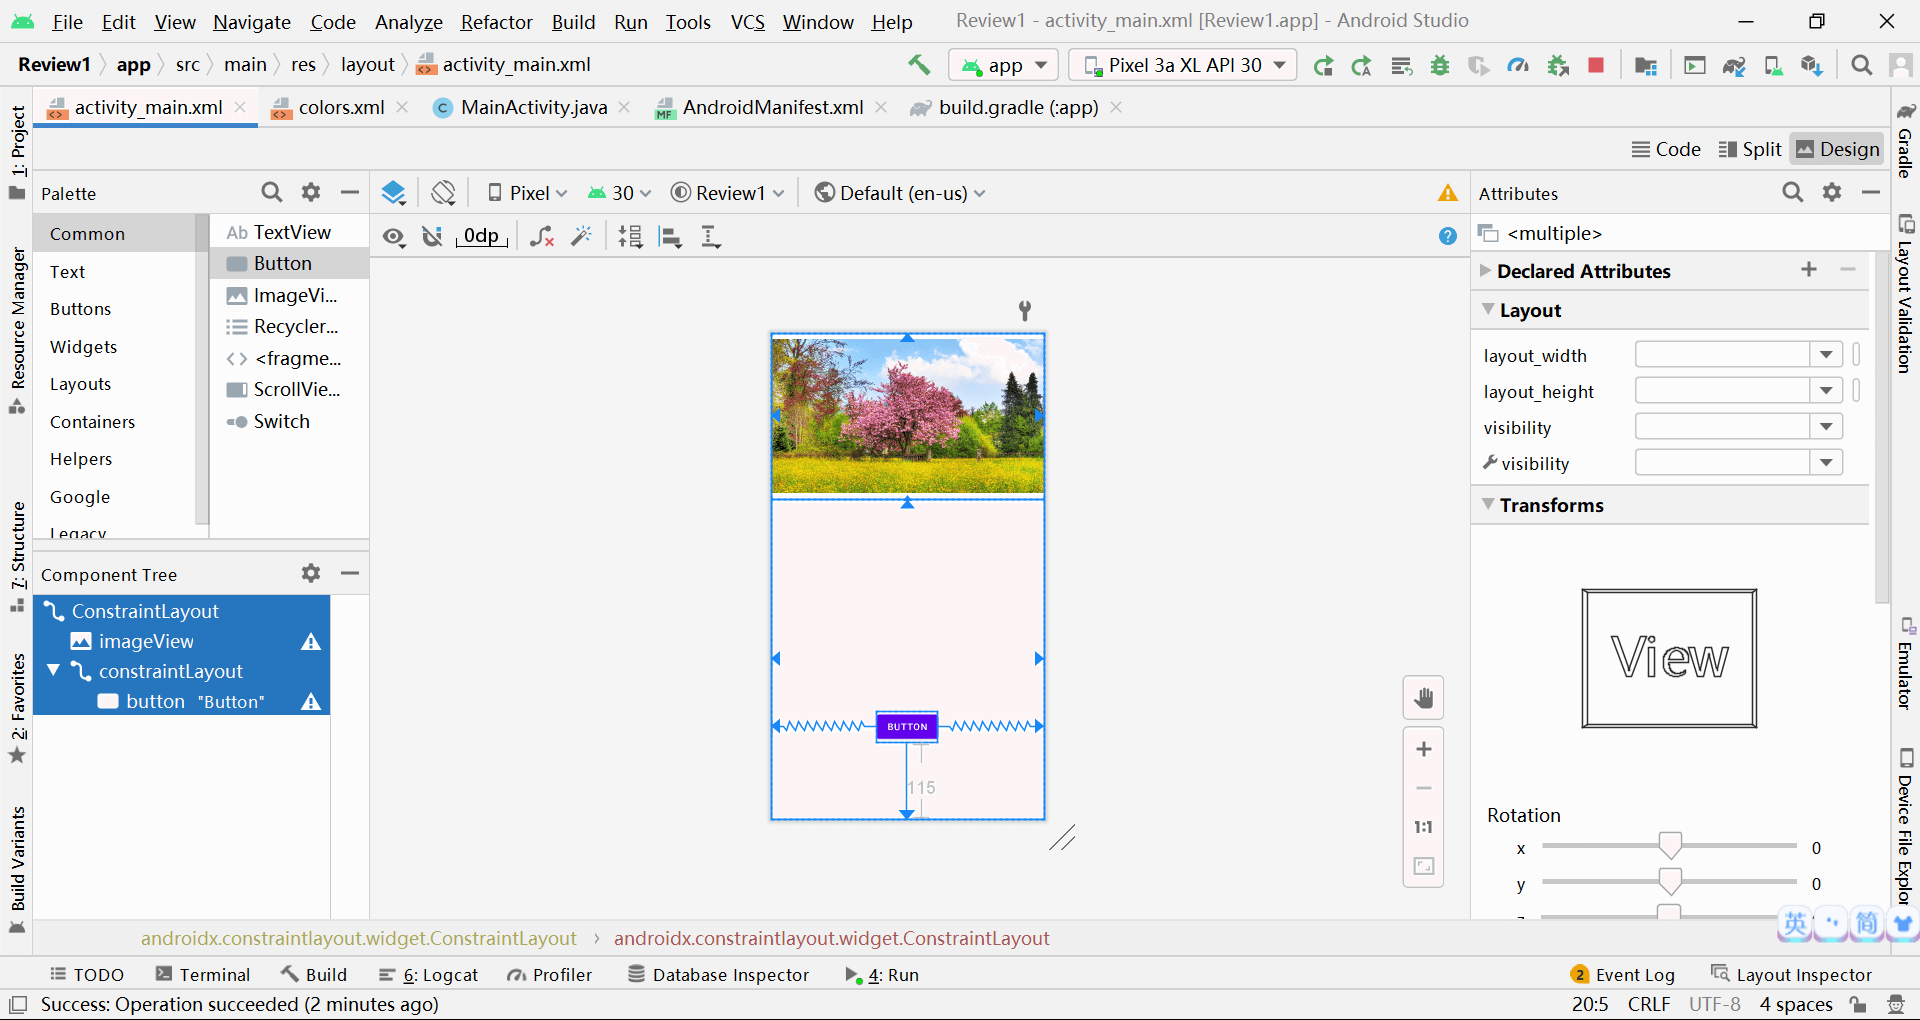1920x1020 pixels.
Task: Click the Infer Constraints magic wand icon
Action: tap(581, 236)
